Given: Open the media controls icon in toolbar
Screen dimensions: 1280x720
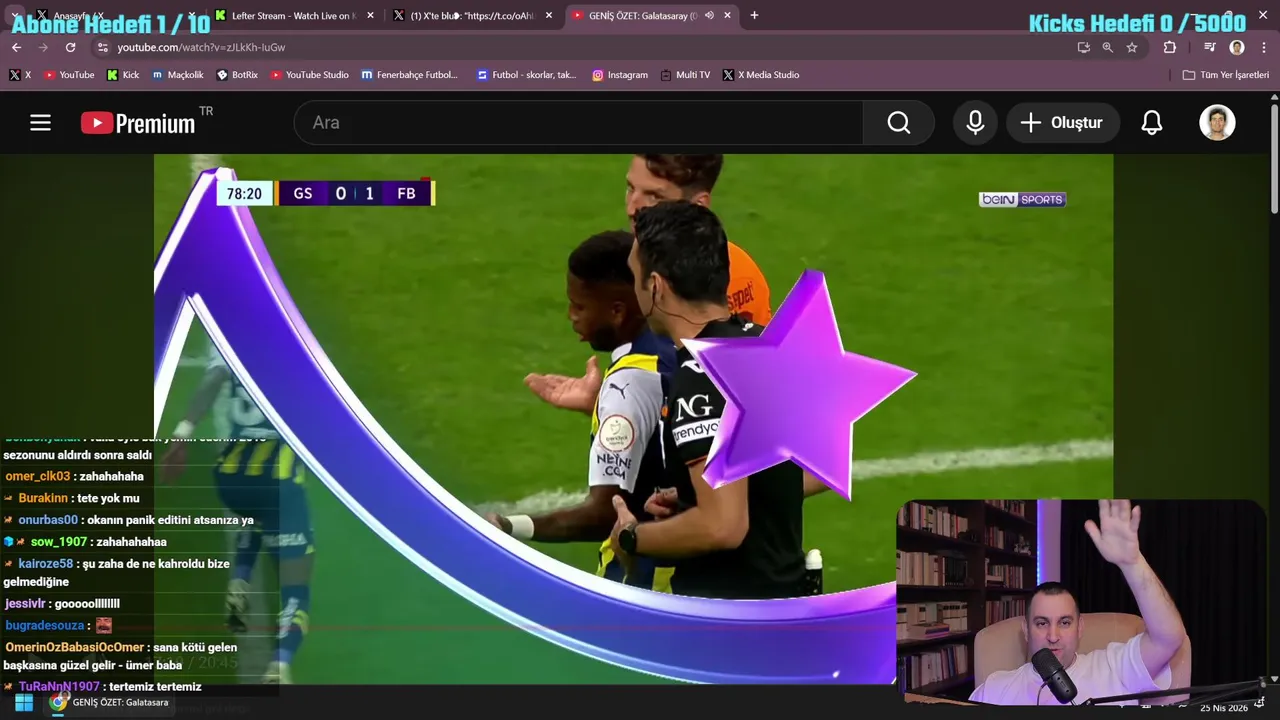Looking at the screenshot, I should (1210, 47).
